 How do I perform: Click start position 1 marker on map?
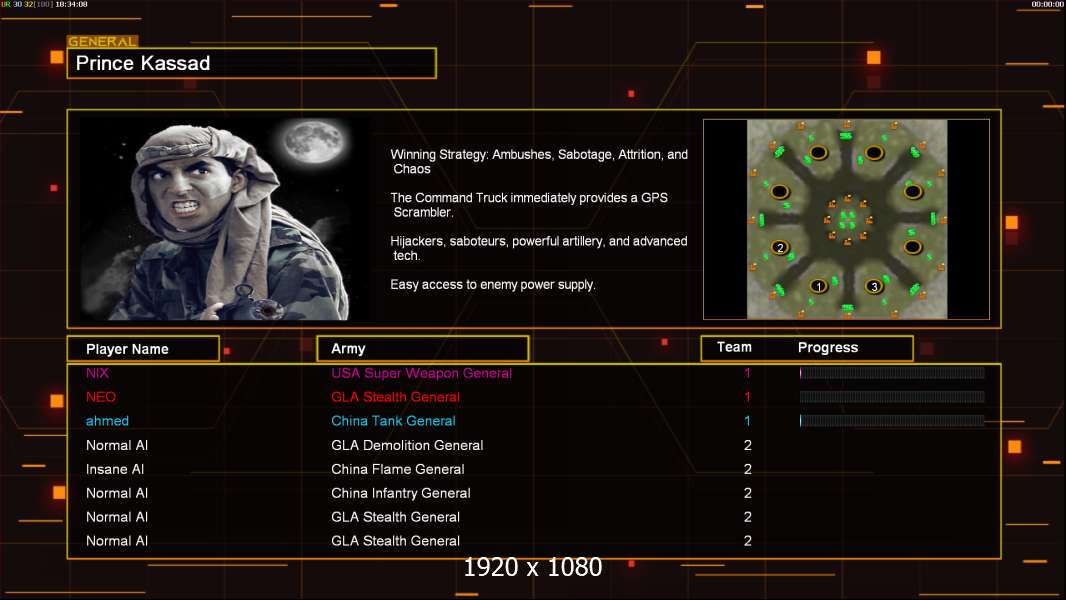point(819,286)
